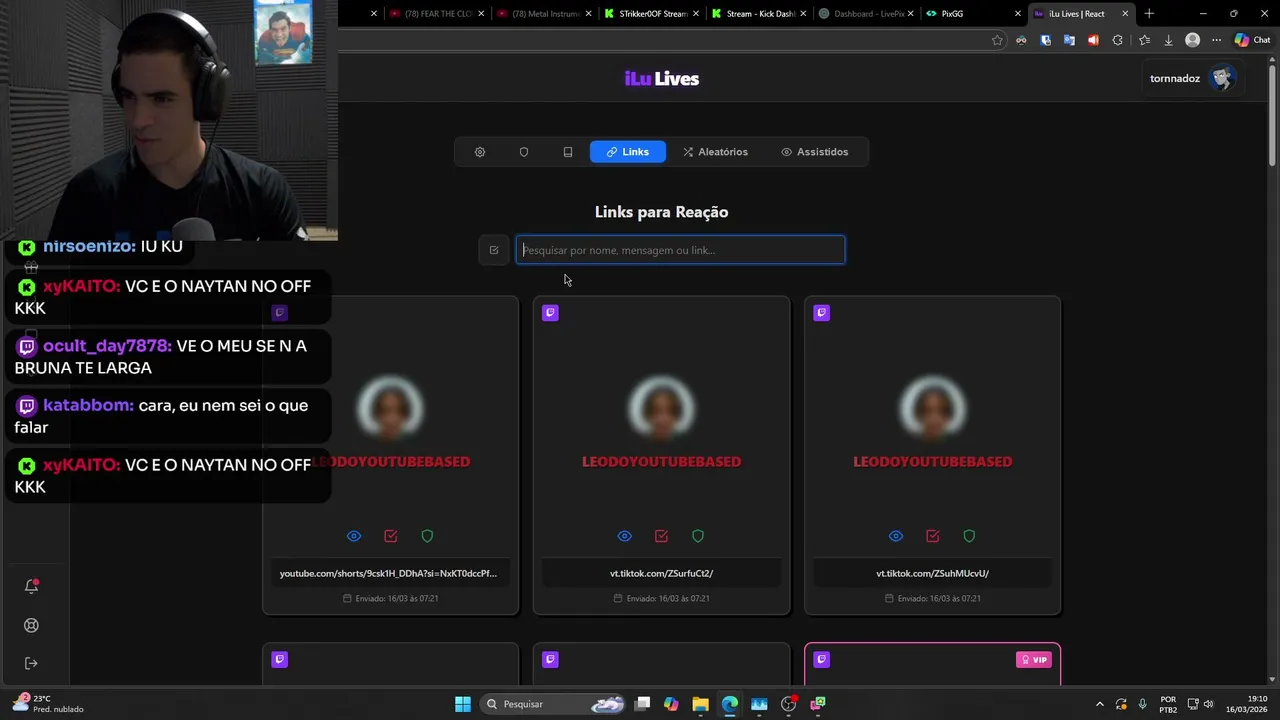Click Twitch badge on ZSuhMUcvU card

click(x=821, y=313)
